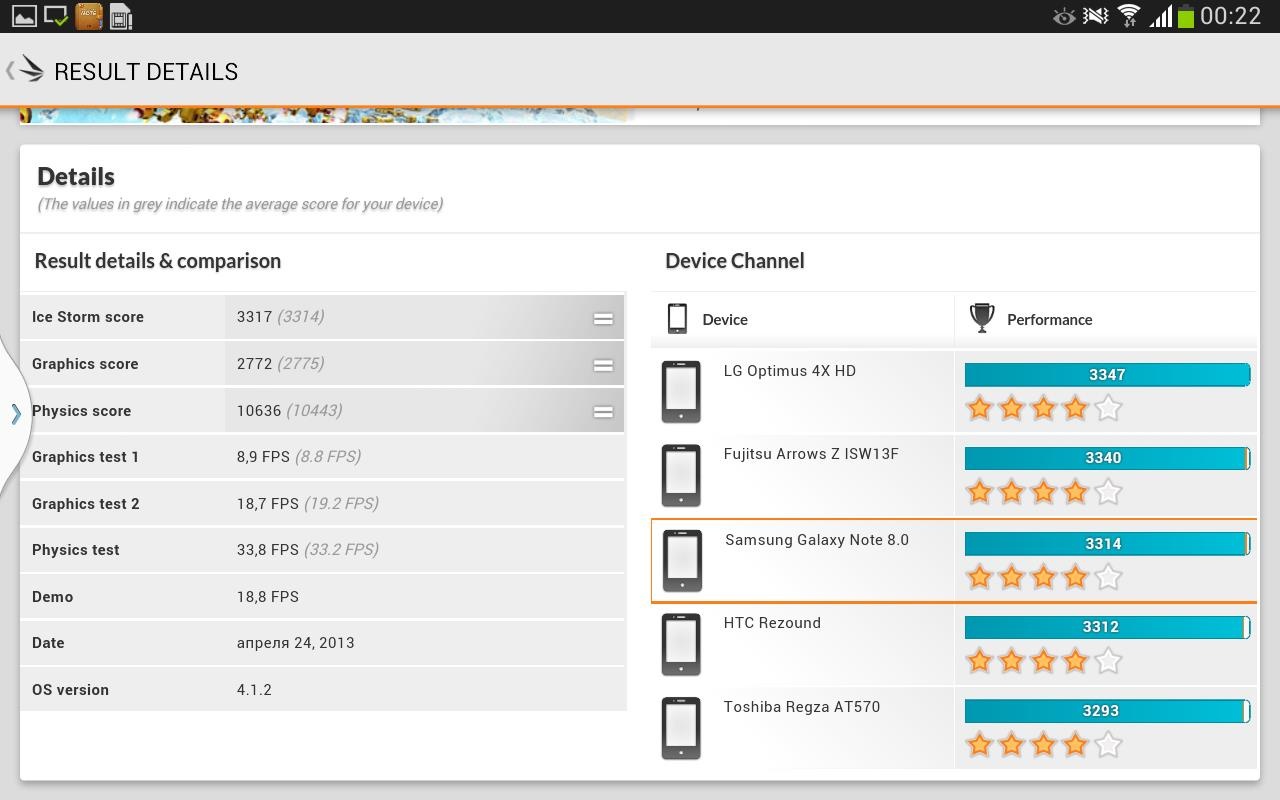Image resolution: width=1280 pixels, height=800 pixels.
Task: Tap the banner image thumbnail at top
Action: [x=327, y=114]
